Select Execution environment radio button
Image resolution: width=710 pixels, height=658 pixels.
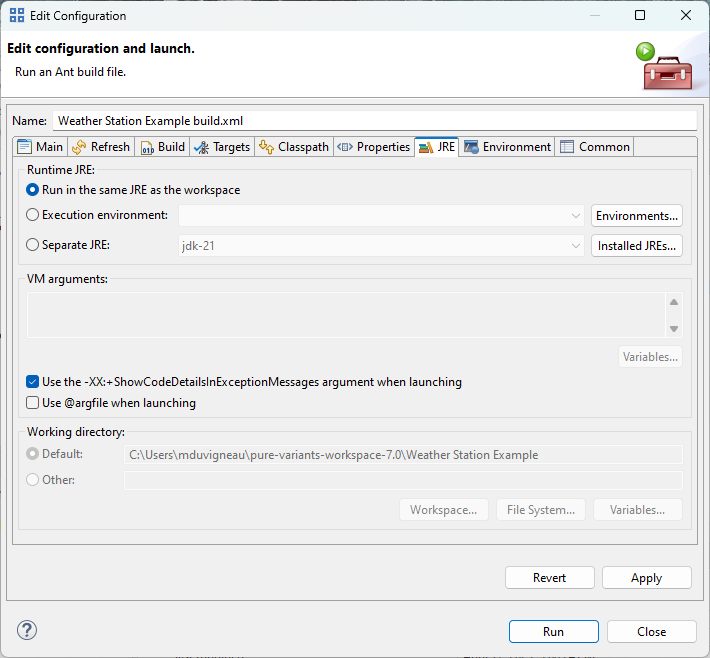[x=33, y=215]
